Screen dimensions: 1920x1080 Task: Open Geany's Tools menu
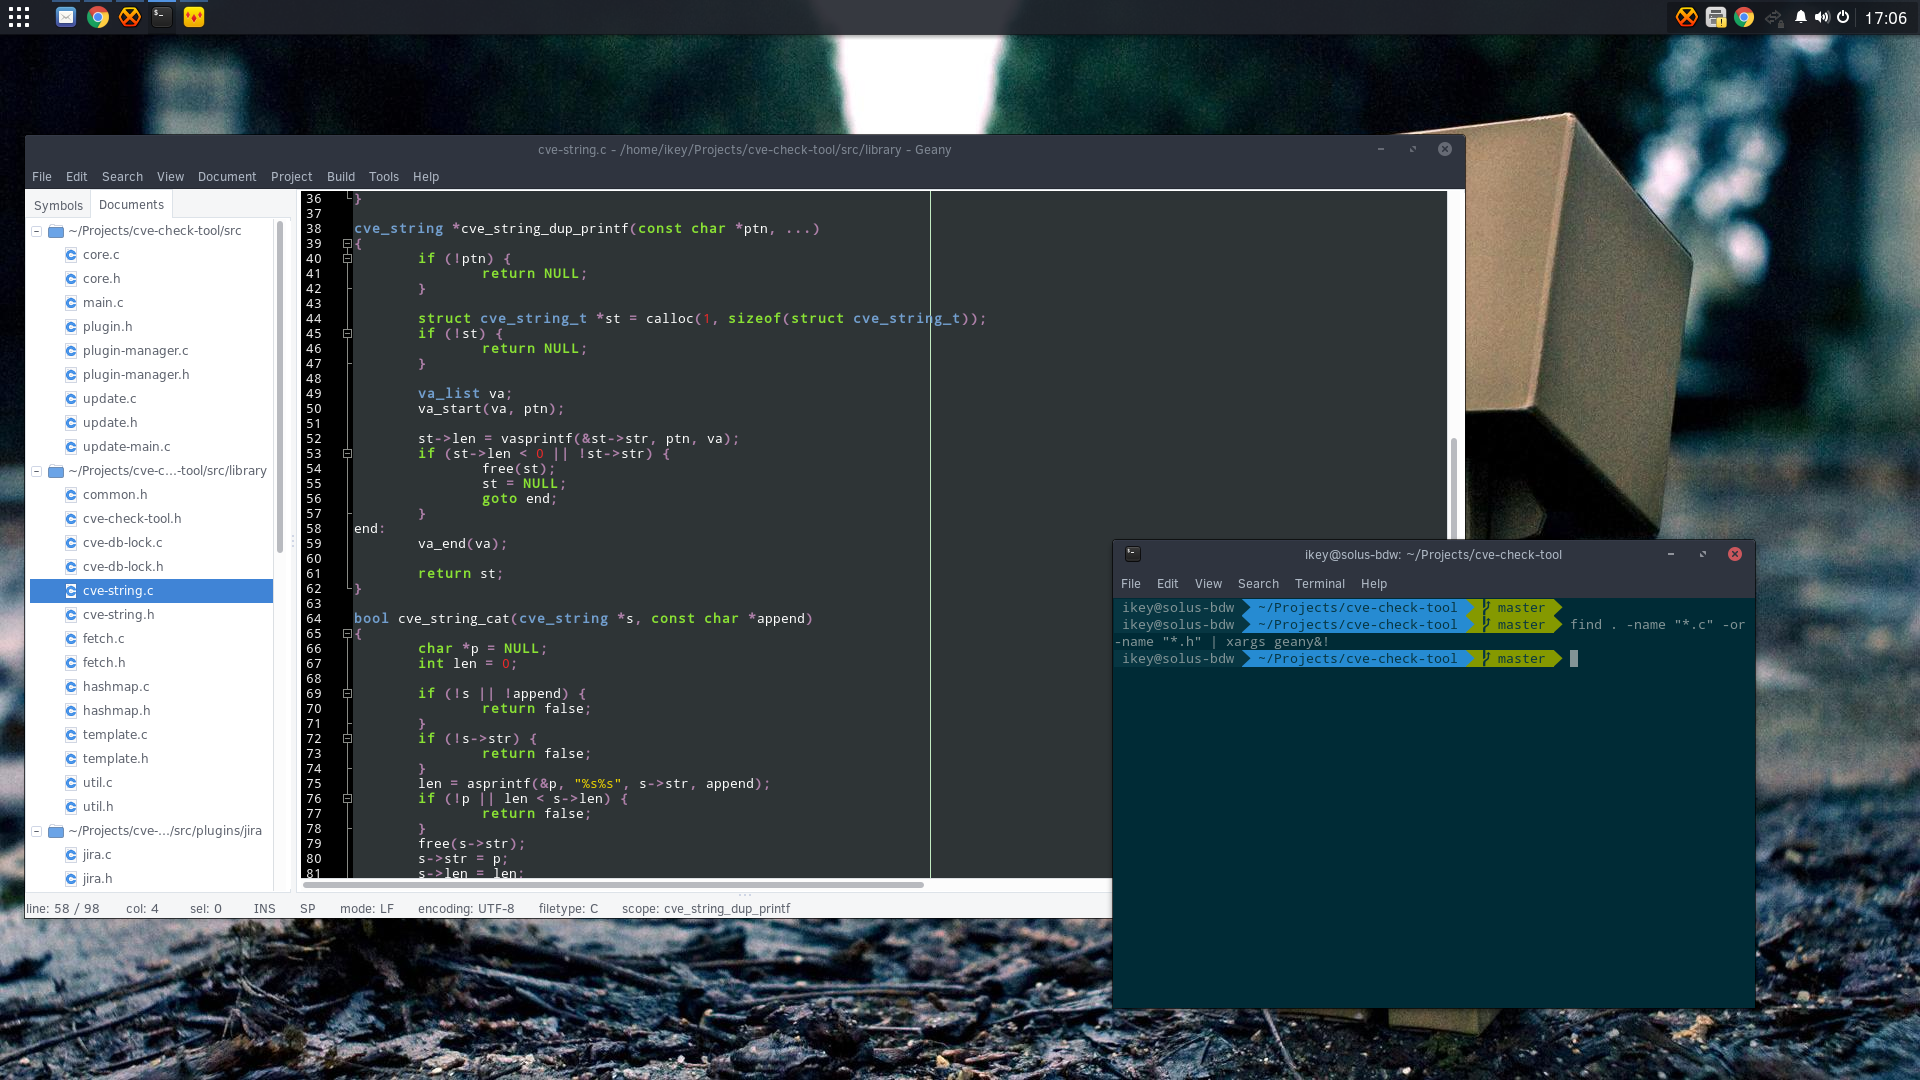pyautogui.click(x=384, y=177)
